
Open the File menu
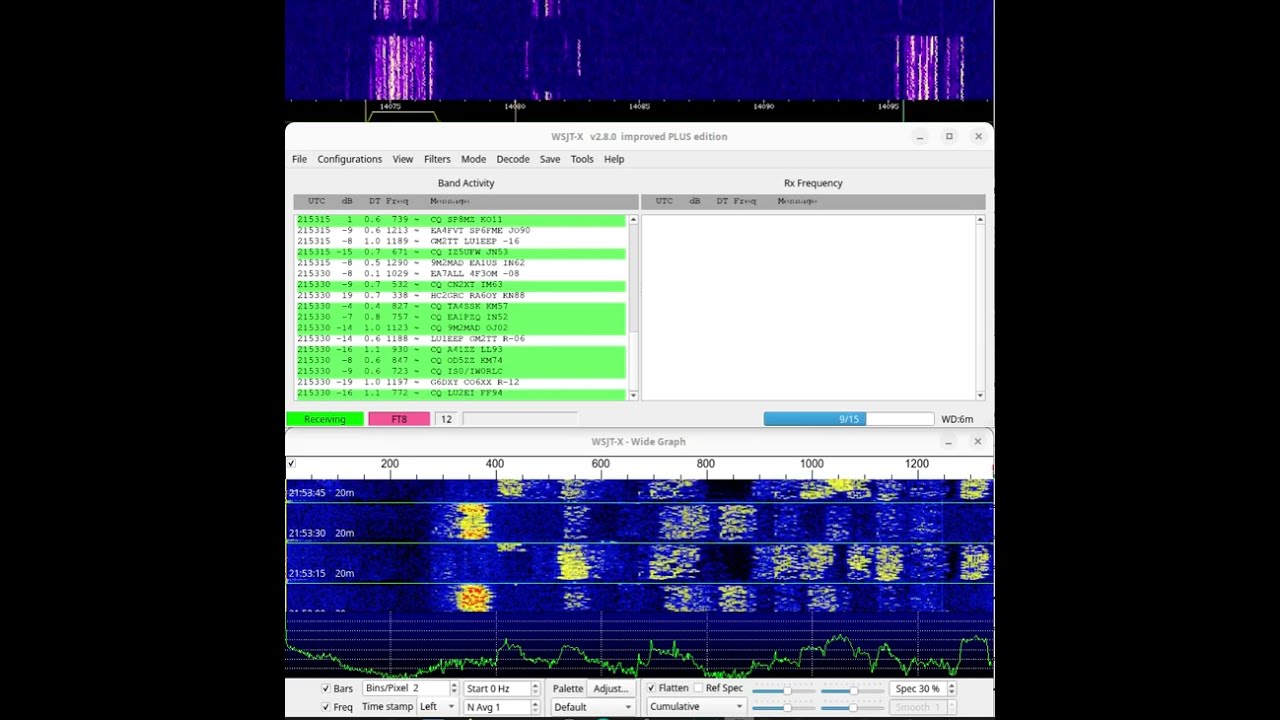coord(299,159)
